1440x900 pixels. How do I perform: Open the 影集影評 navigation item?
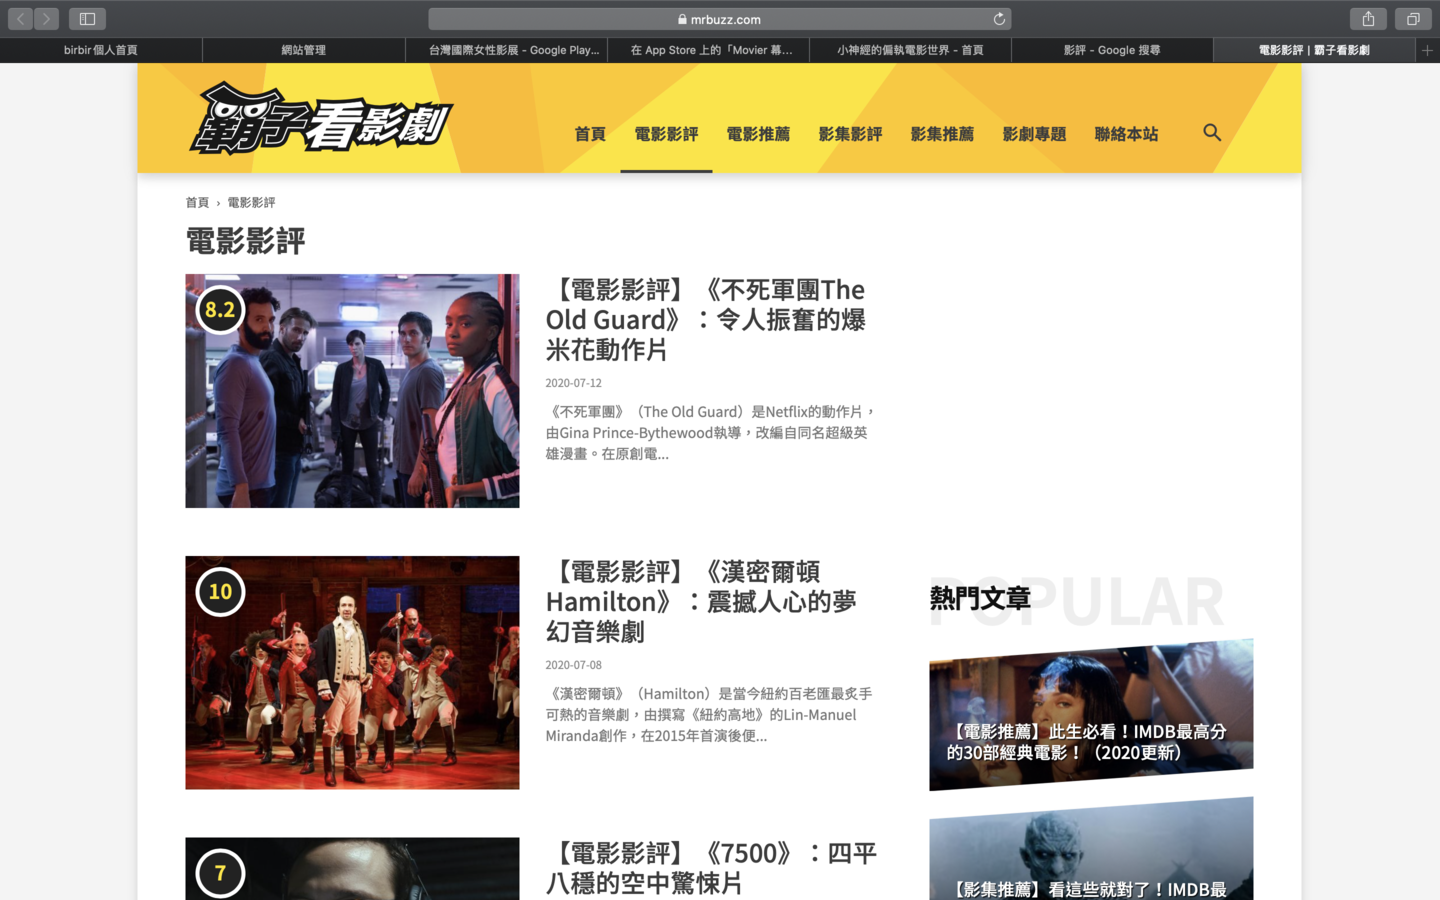tap(850, 134)
